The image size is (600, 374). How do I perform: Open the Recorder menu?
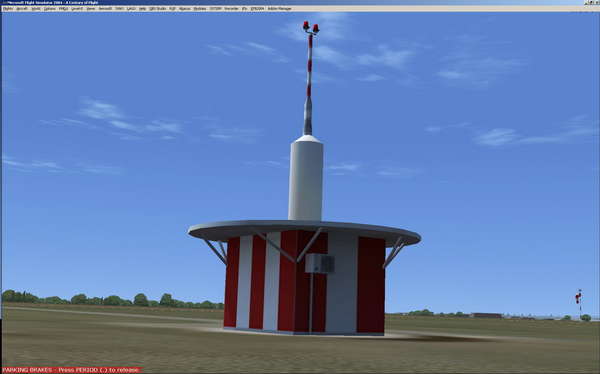point(232,8)
